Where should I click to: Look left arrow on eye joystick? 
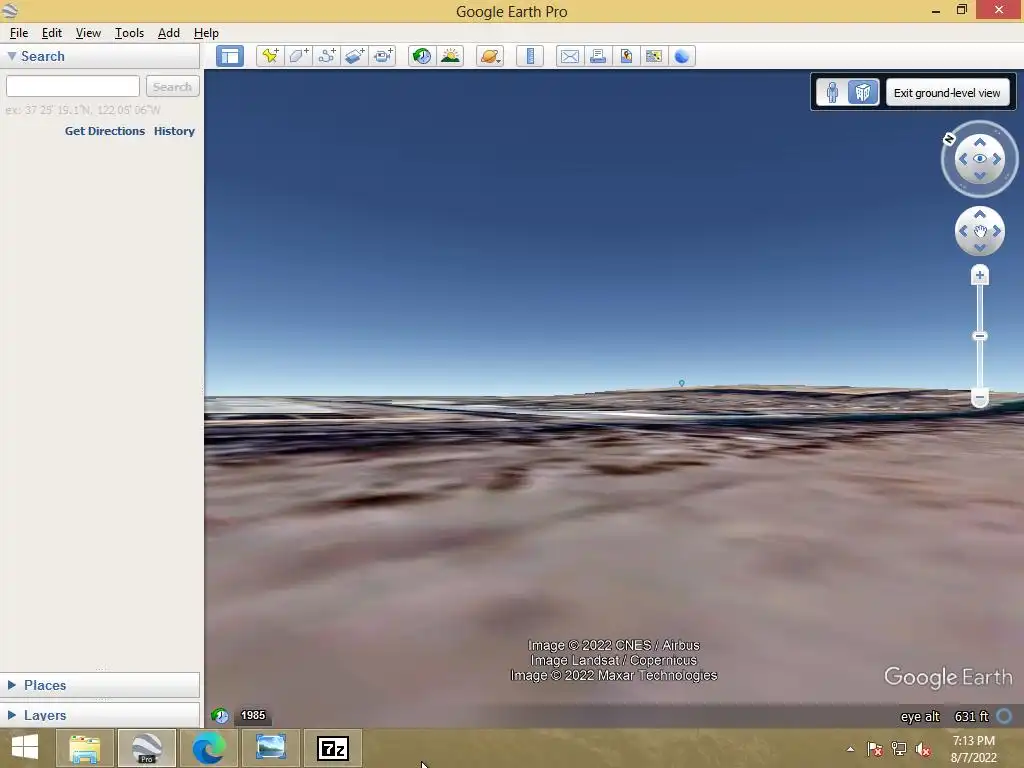[963, 159]
